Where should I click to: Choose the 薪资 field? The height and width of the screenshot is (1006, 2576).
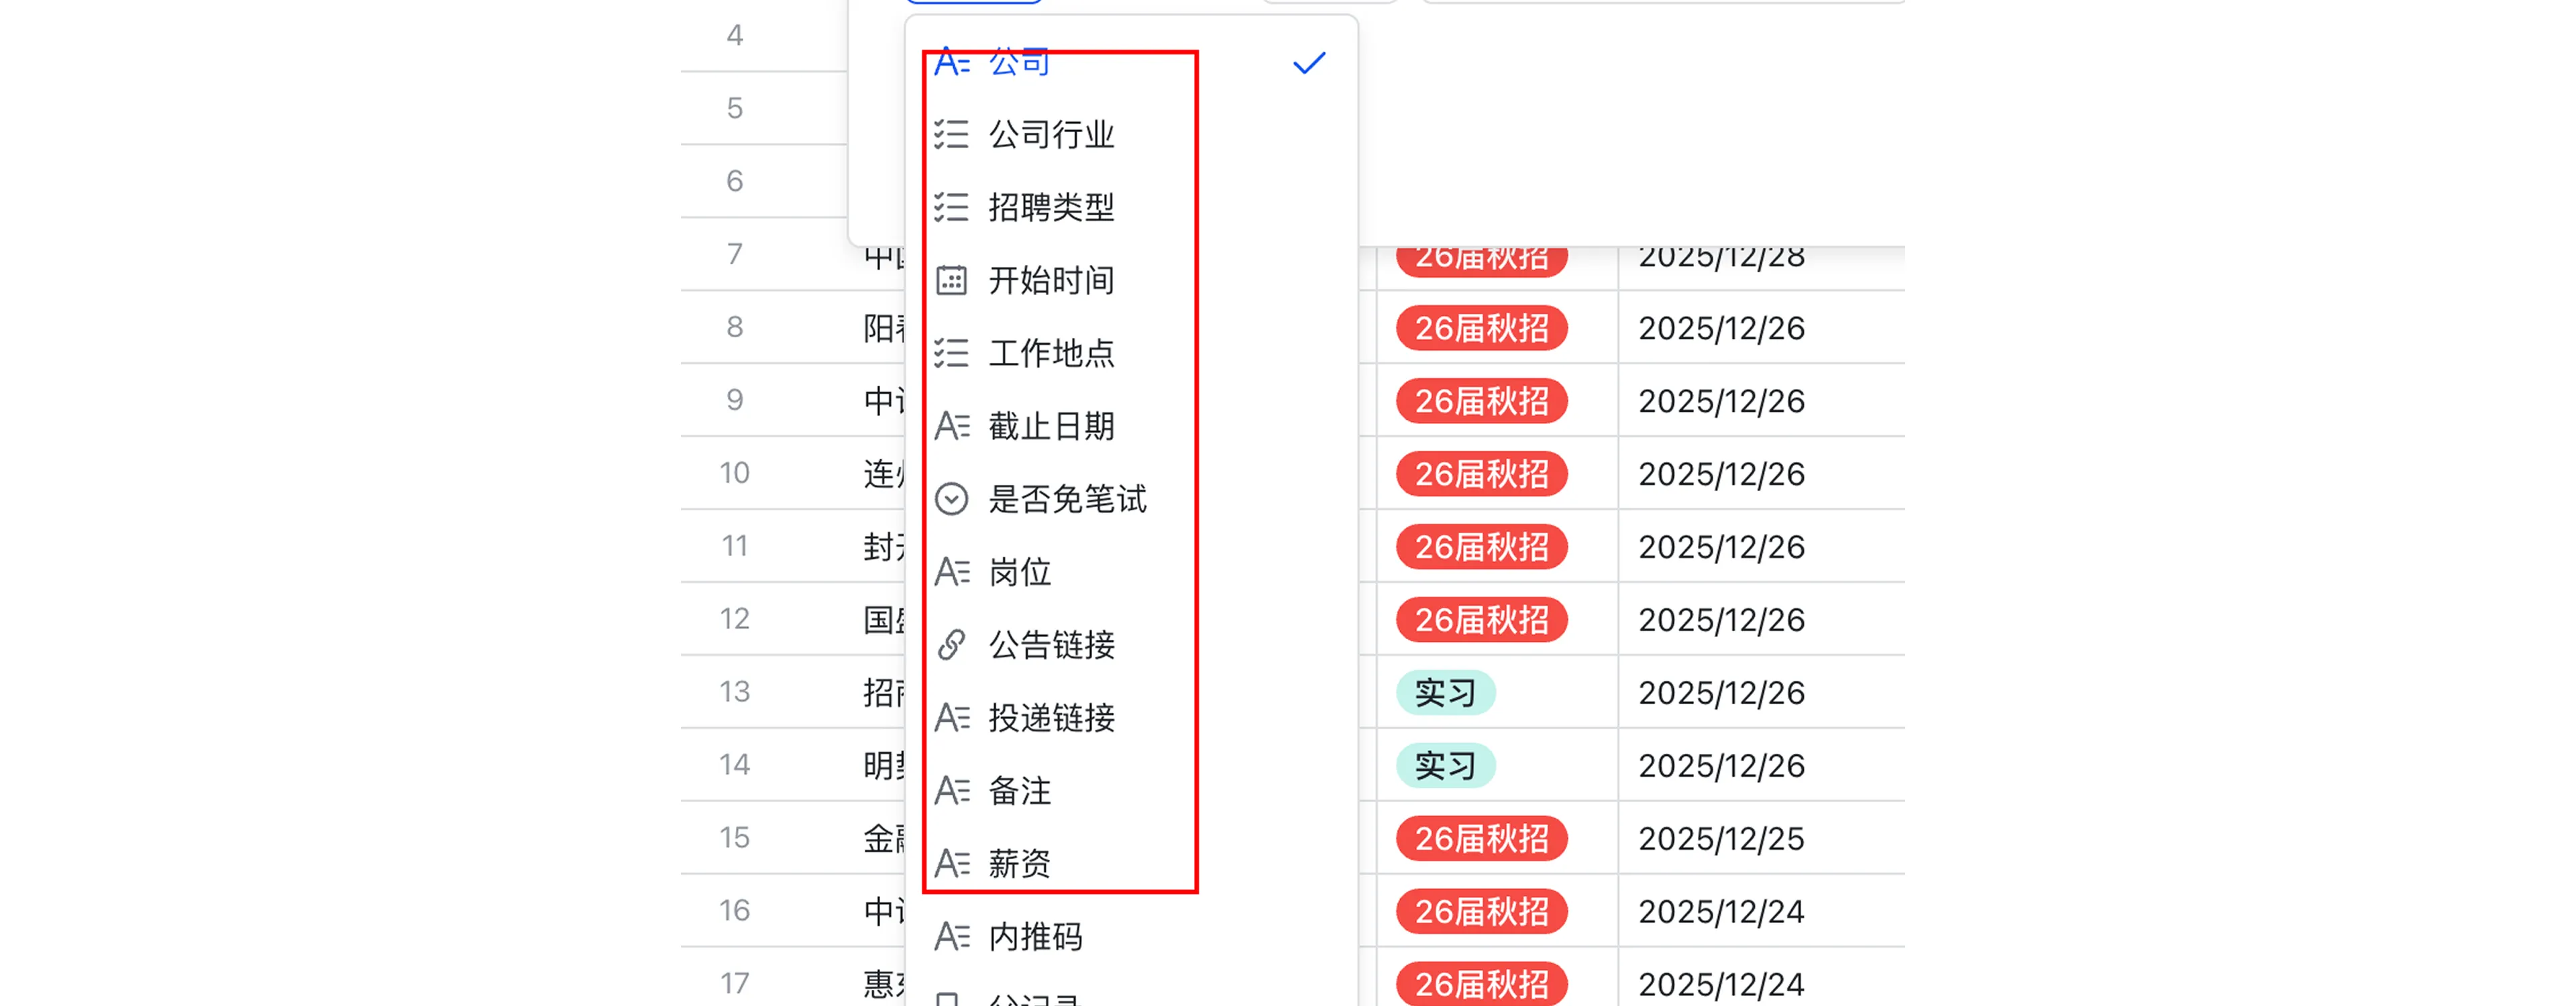(x=1131, y=863)
